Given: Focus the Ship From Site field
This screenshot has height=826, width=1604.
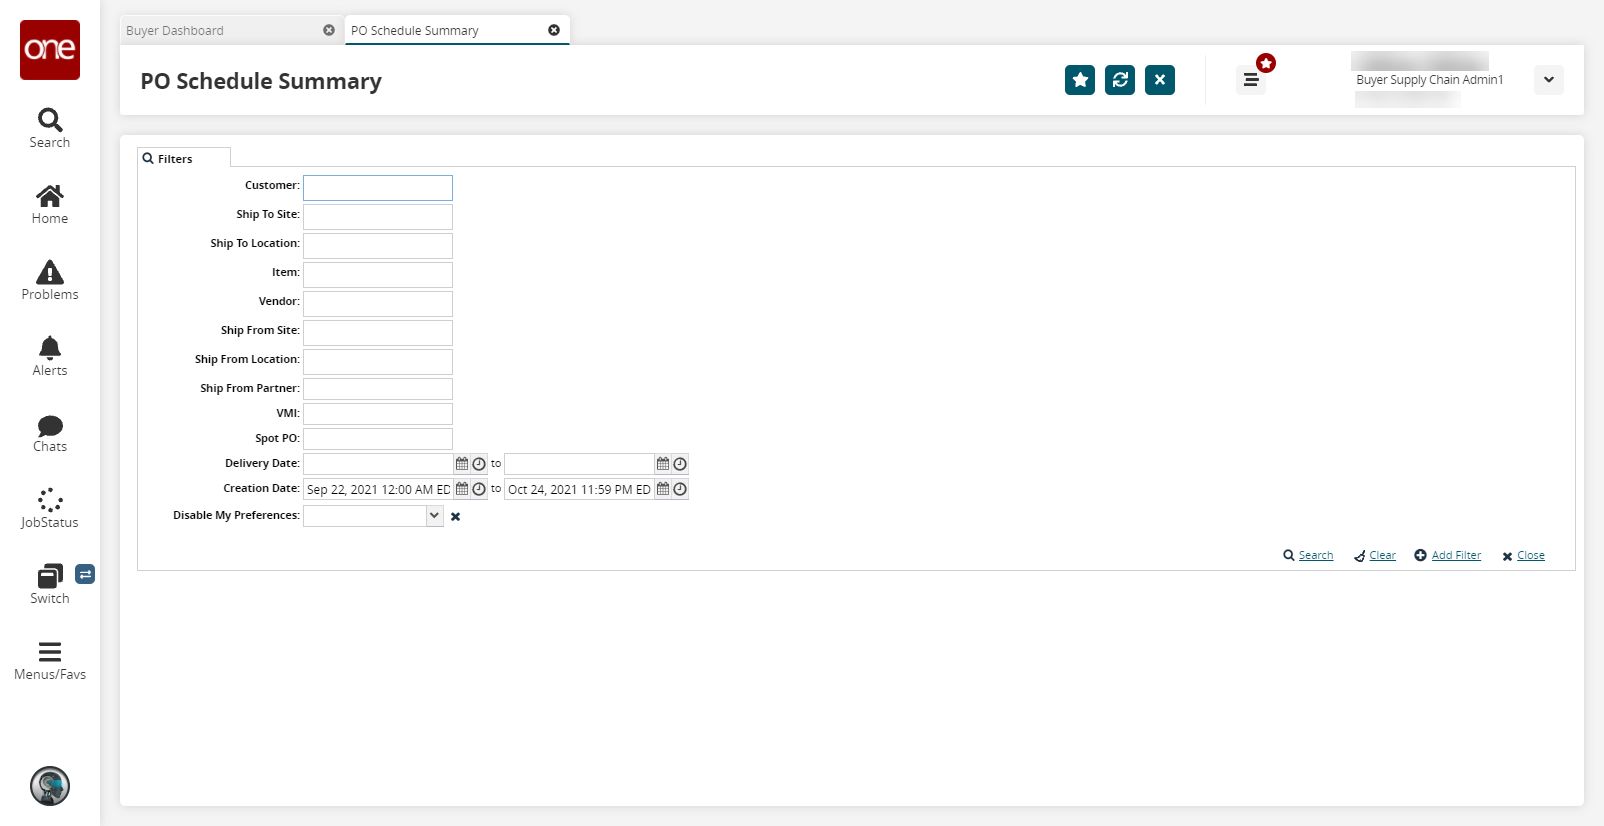Looking at the screenshot, I should (378, 333).
